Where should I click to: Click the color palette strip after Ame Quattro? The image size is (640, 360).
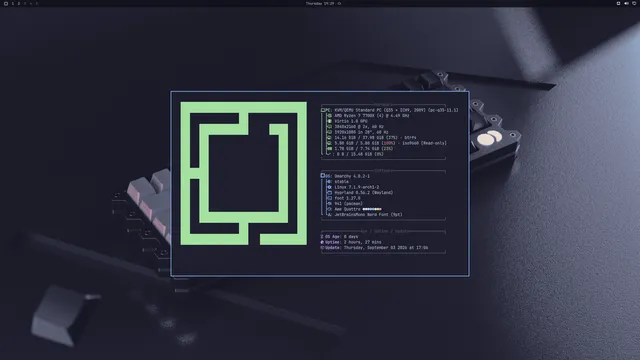pyautogui.click(x=372, y=209)
